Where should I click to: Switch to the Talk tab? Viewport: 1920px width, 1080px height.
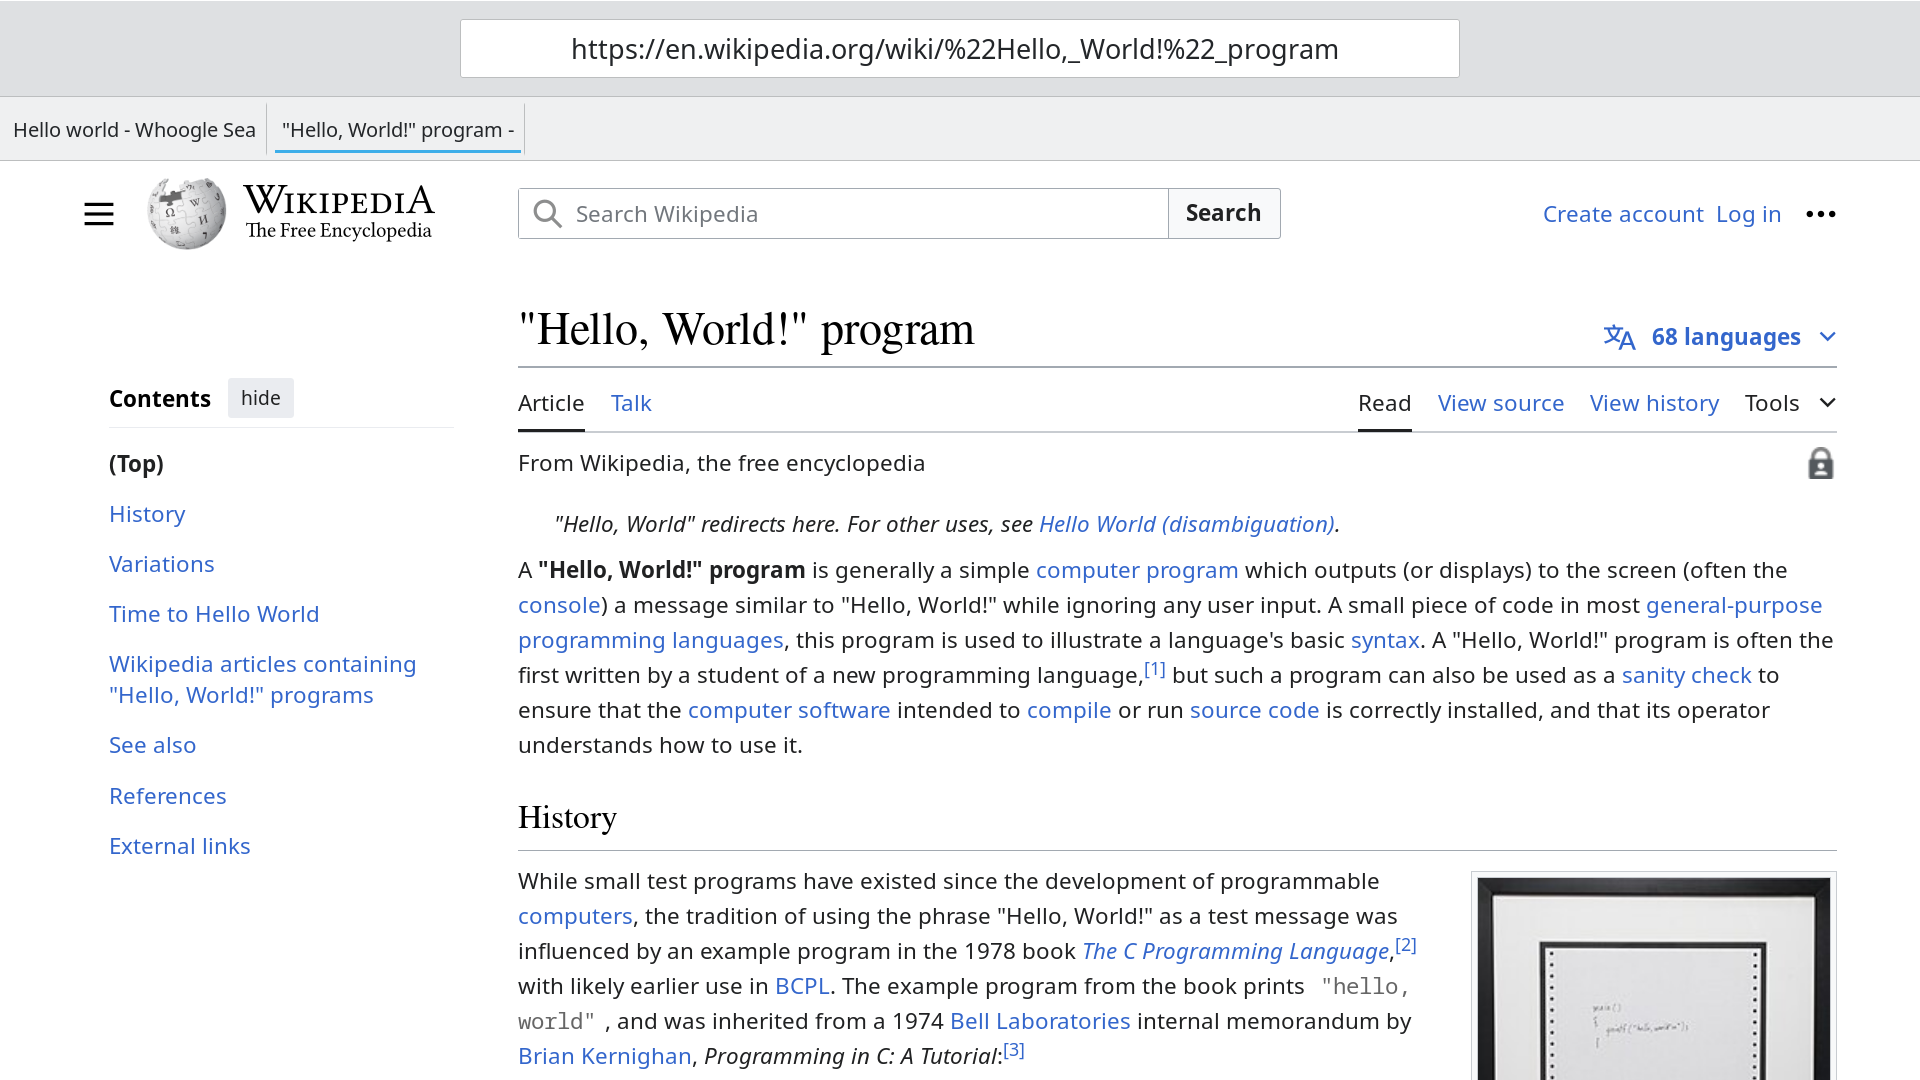[631, 403]
